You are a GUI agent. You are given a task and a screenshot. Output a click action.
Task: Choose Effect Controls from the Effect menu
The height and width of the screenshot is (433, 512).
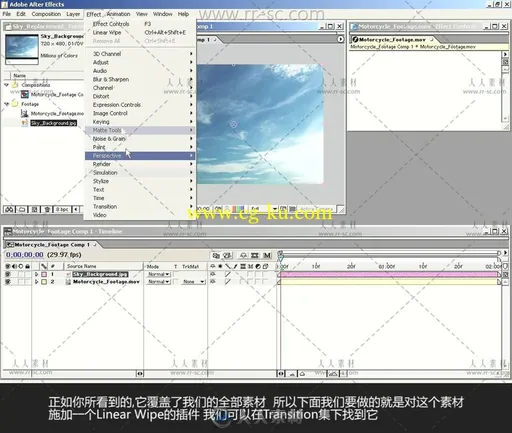(x=140, y=24)
